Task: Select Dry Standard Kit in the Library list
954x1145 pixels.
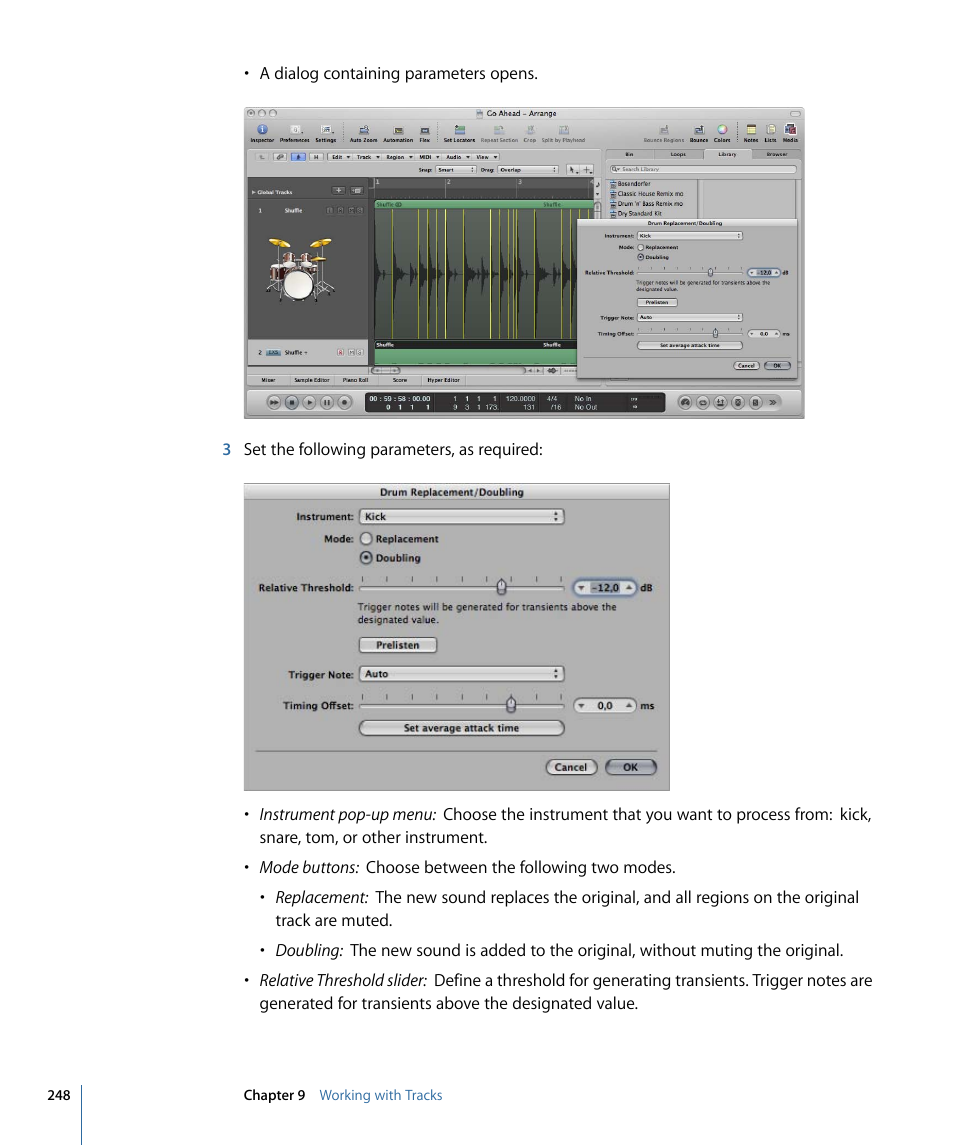Action: [x=640, y=213]
